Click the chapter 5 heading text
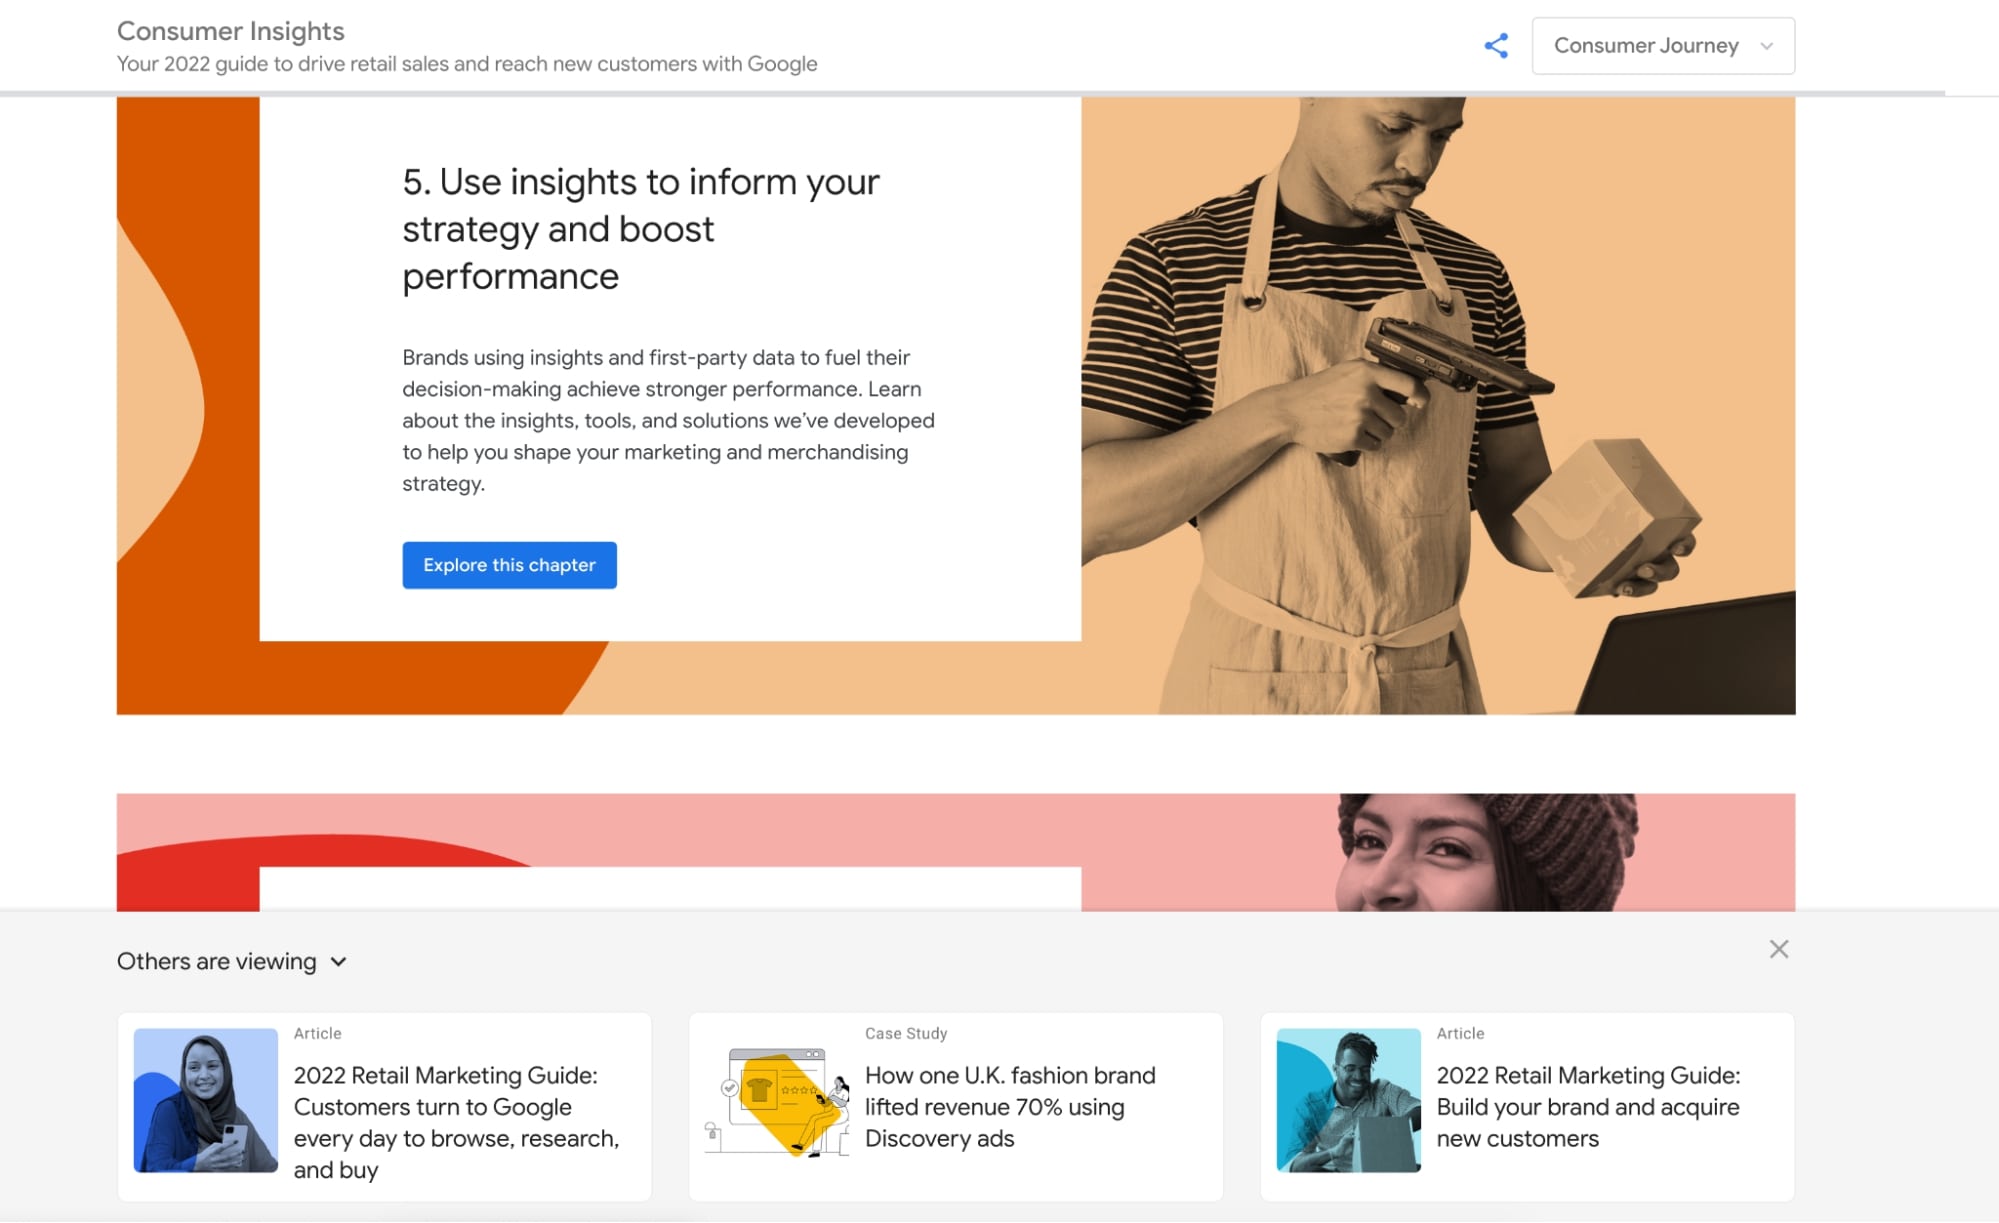1999x1223 pixels. coord(641,229)
